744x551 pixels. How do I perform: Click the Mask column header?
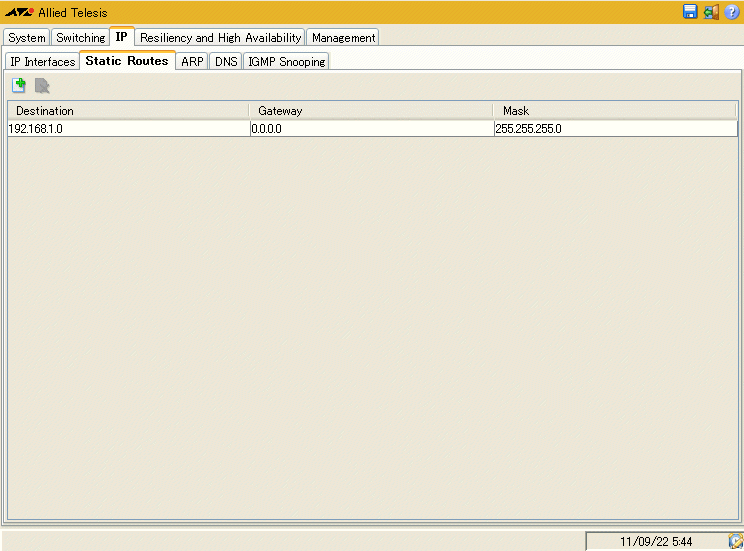click(615, 111)
